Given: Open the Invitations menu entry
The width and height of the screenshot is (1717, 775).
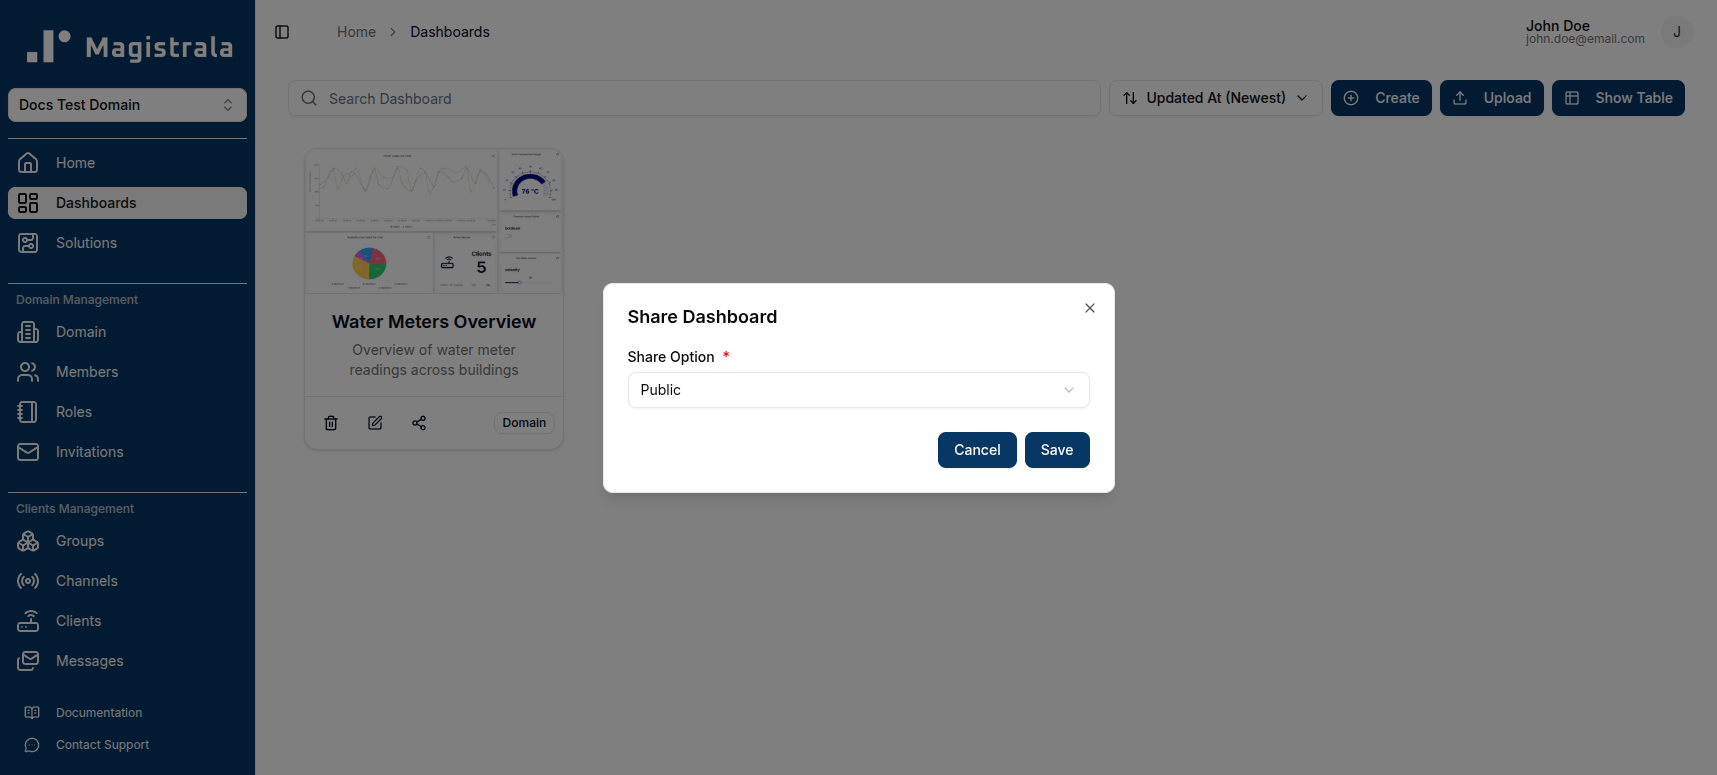Looking at the screenshot, I should [x=127, y=452].
